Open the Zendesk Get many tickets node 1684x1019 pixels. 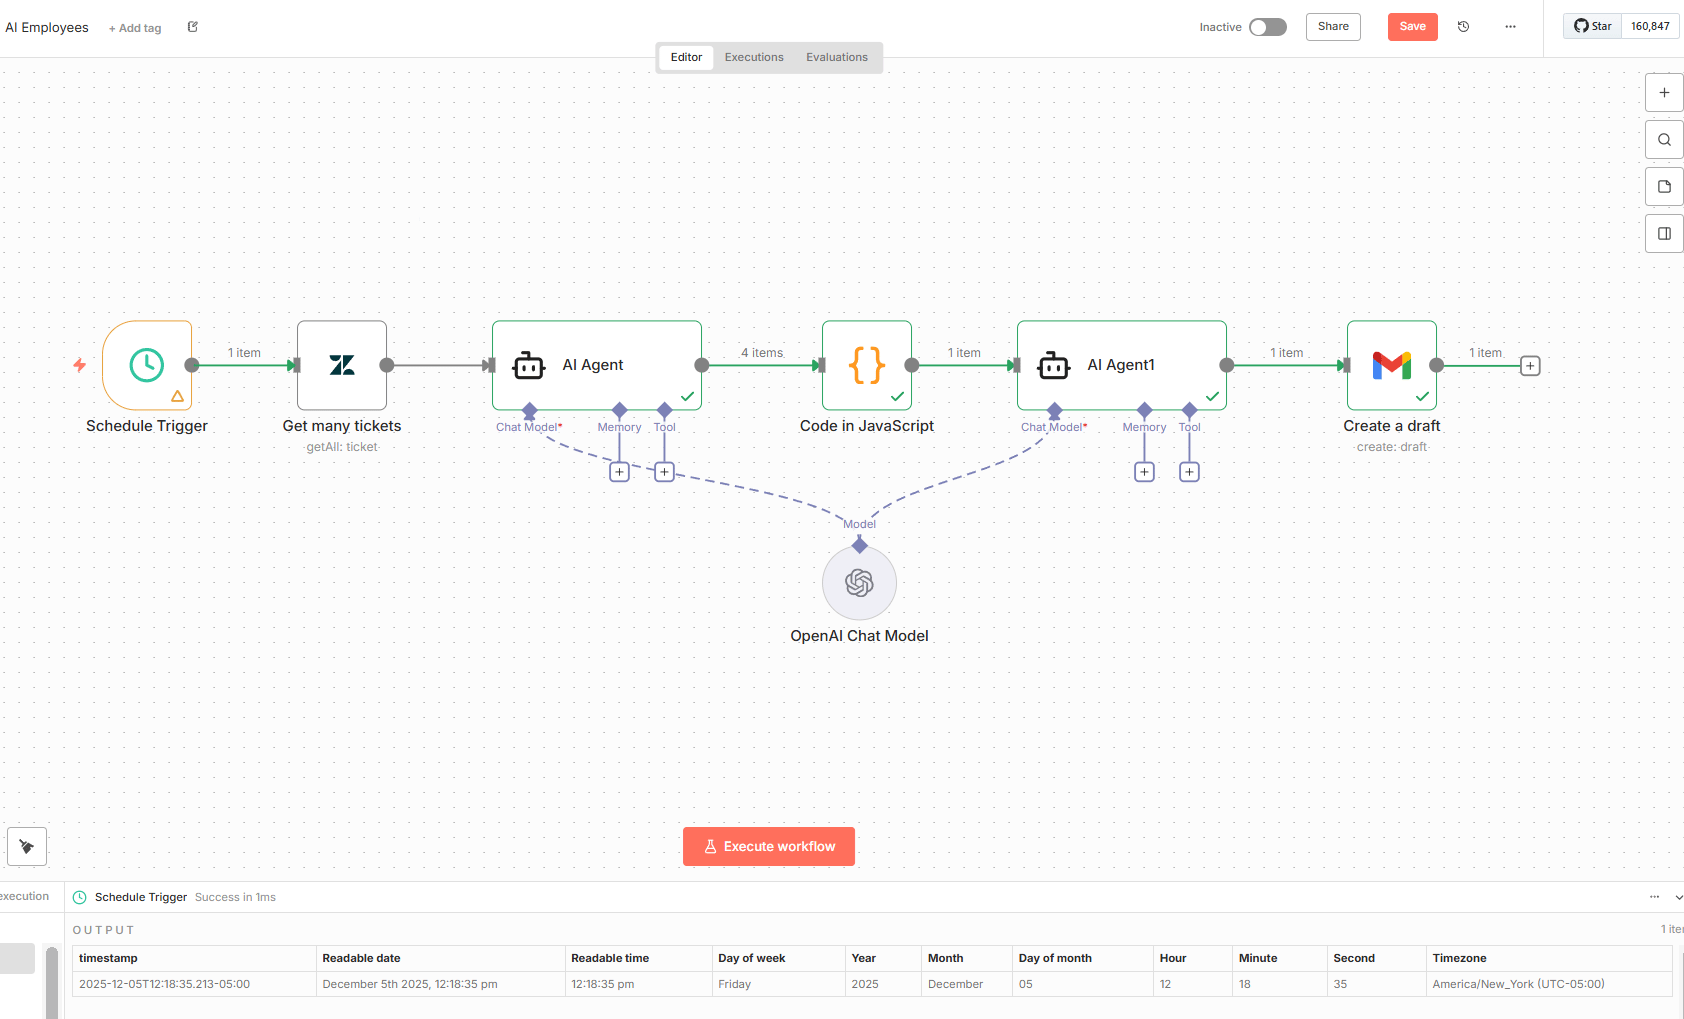point(341,365)
